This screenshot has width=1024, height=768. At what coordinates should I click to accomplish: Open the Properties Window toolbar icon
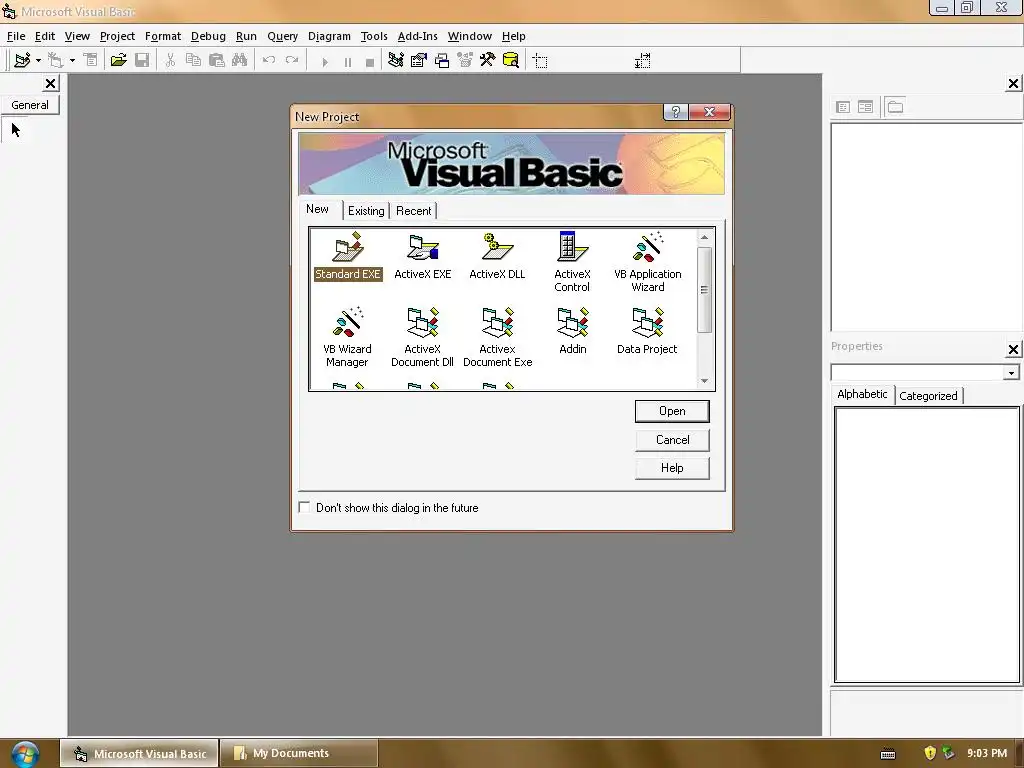click(419, 60)
